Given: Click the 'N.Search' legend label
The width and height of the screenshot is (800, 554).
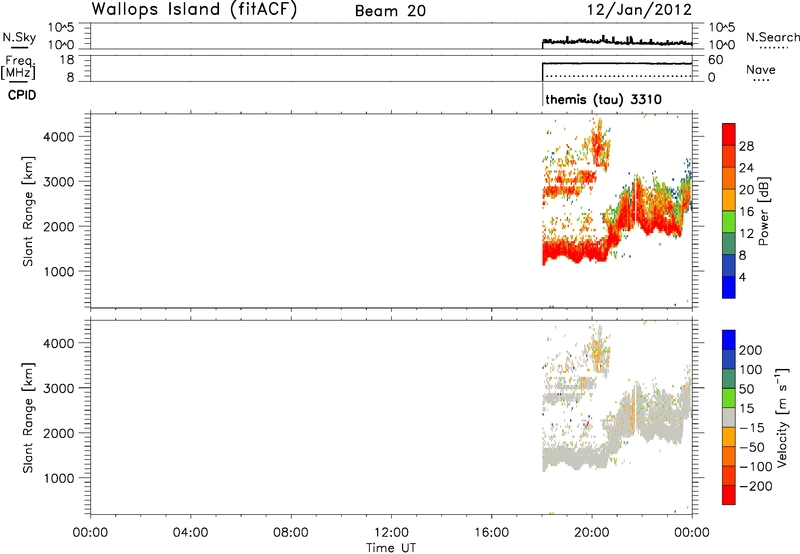Looking at the screenshot, I should click(x=773, y=37).
